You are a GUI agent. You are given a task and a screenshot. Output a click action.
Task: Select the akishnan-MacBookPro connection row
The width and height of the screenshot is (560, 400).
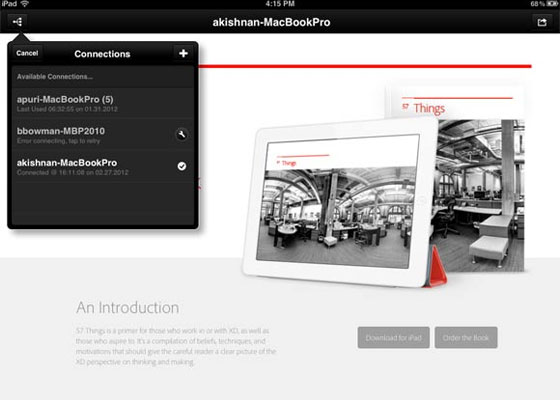pos(102,166)
